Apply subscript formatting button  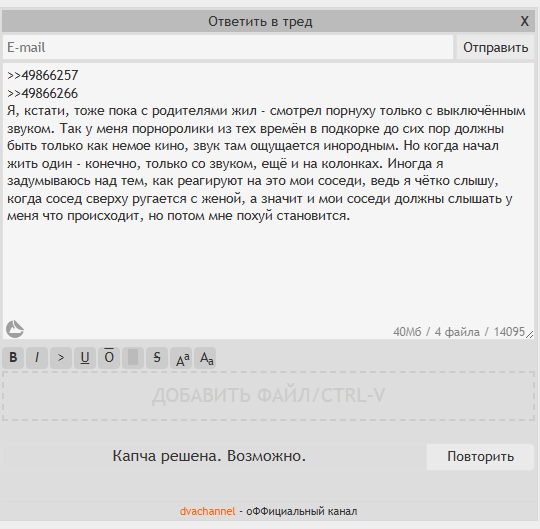click(x=205, y=358)
